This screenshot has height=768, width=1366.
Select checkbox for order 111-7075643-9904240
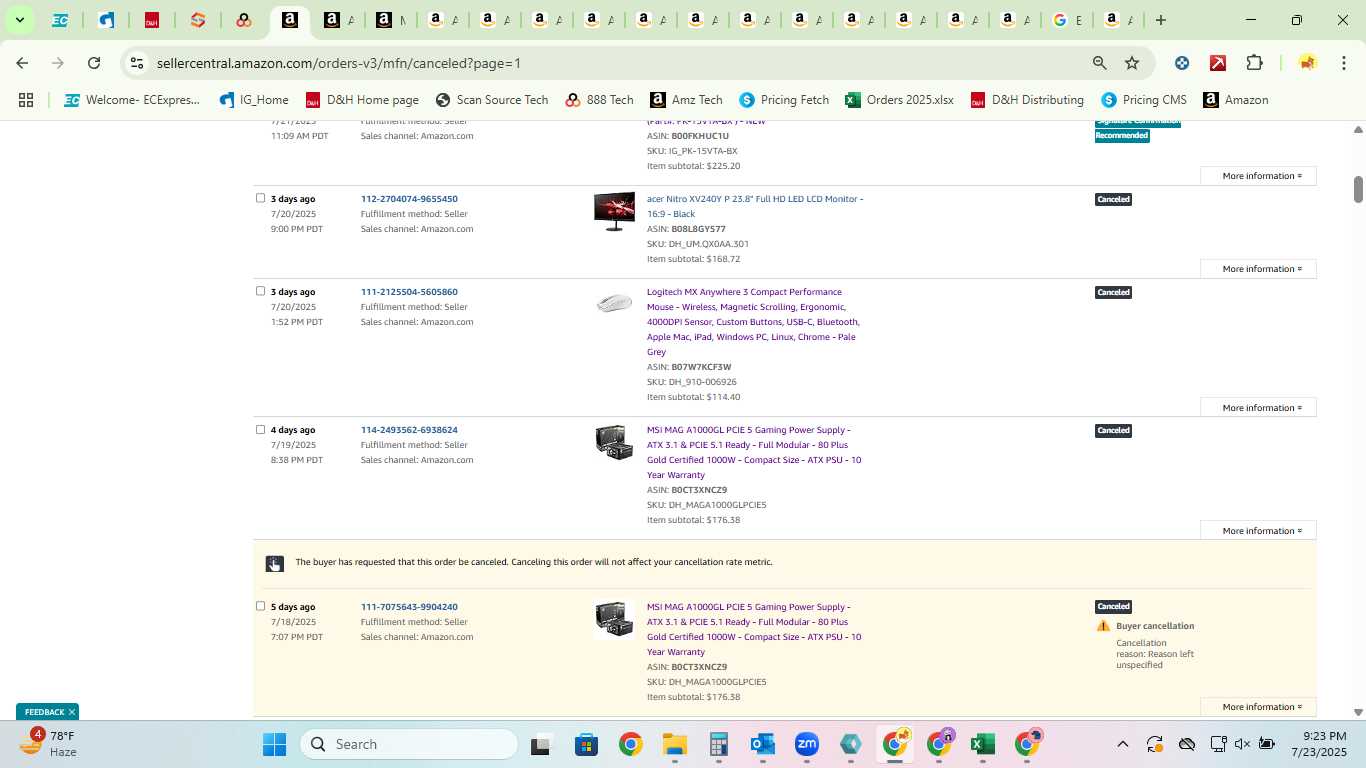pyautogui.click(x=260, y=606)
